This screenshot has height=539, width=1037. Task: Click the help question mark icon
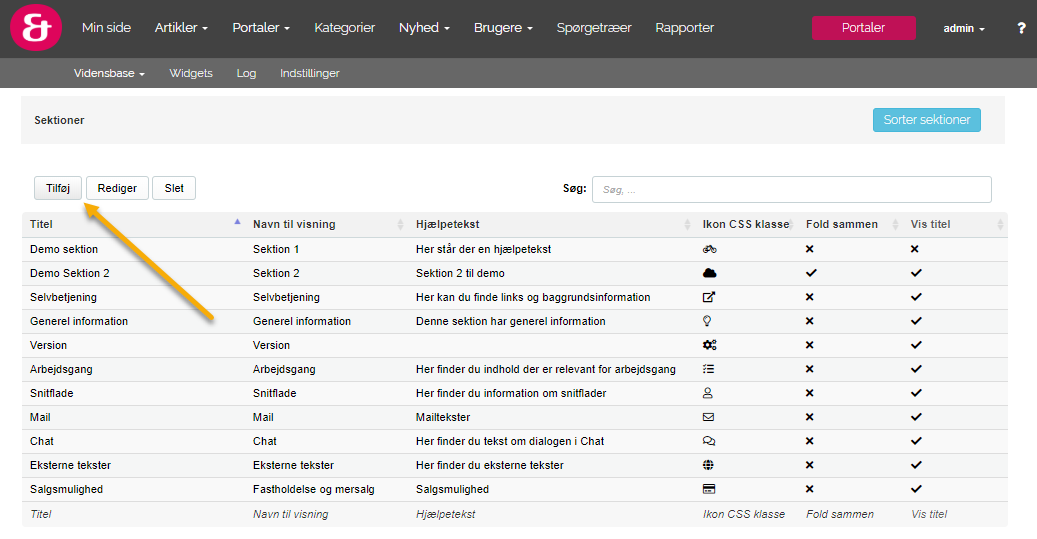[x=1021, y=28]
